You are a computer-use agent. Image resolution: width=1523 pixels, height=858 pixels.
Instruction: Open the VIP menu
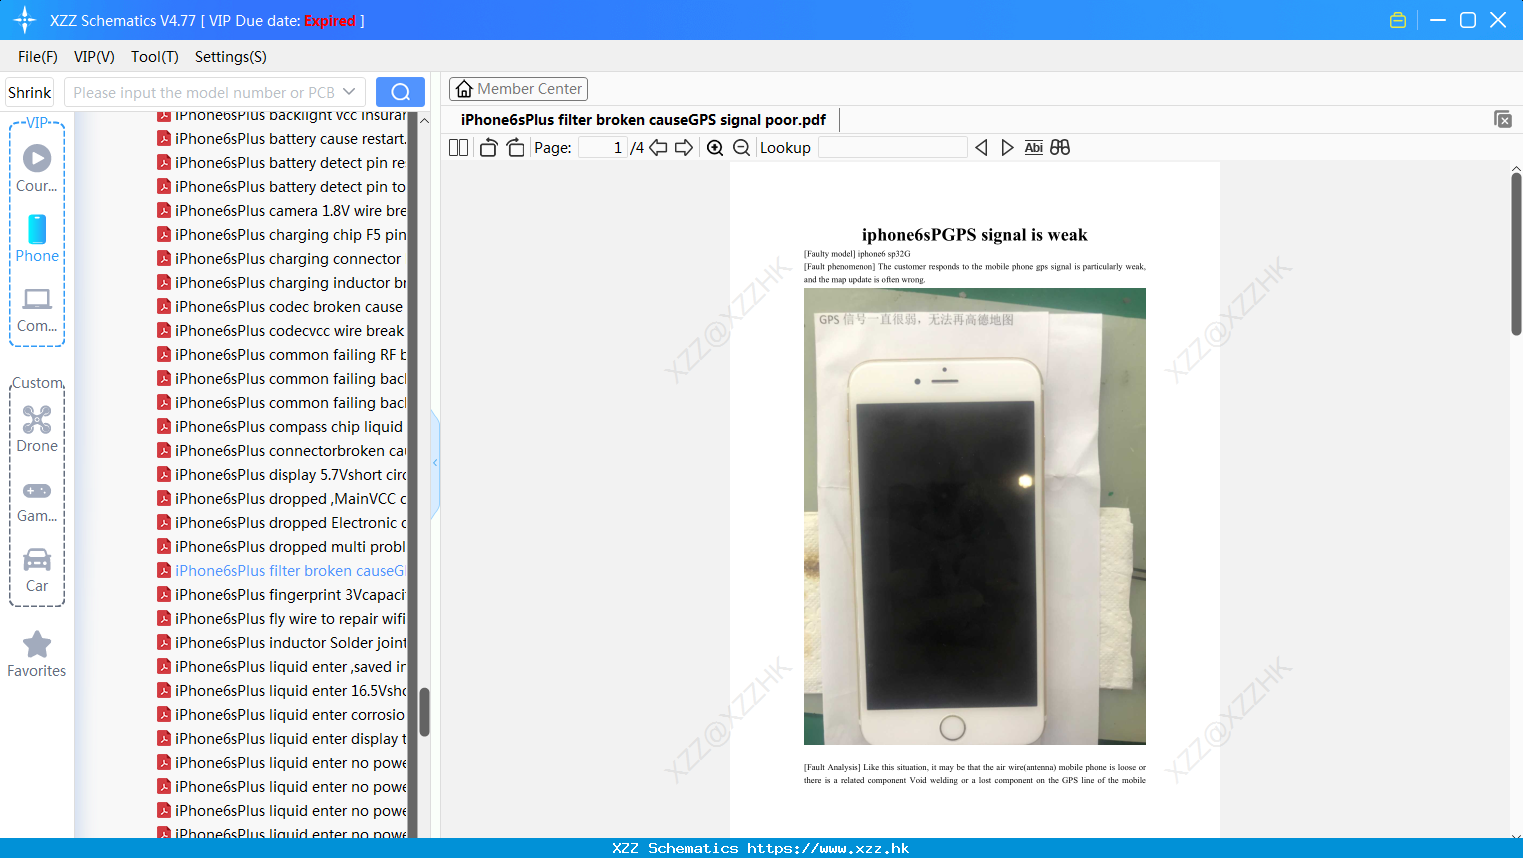pos(94,57)
